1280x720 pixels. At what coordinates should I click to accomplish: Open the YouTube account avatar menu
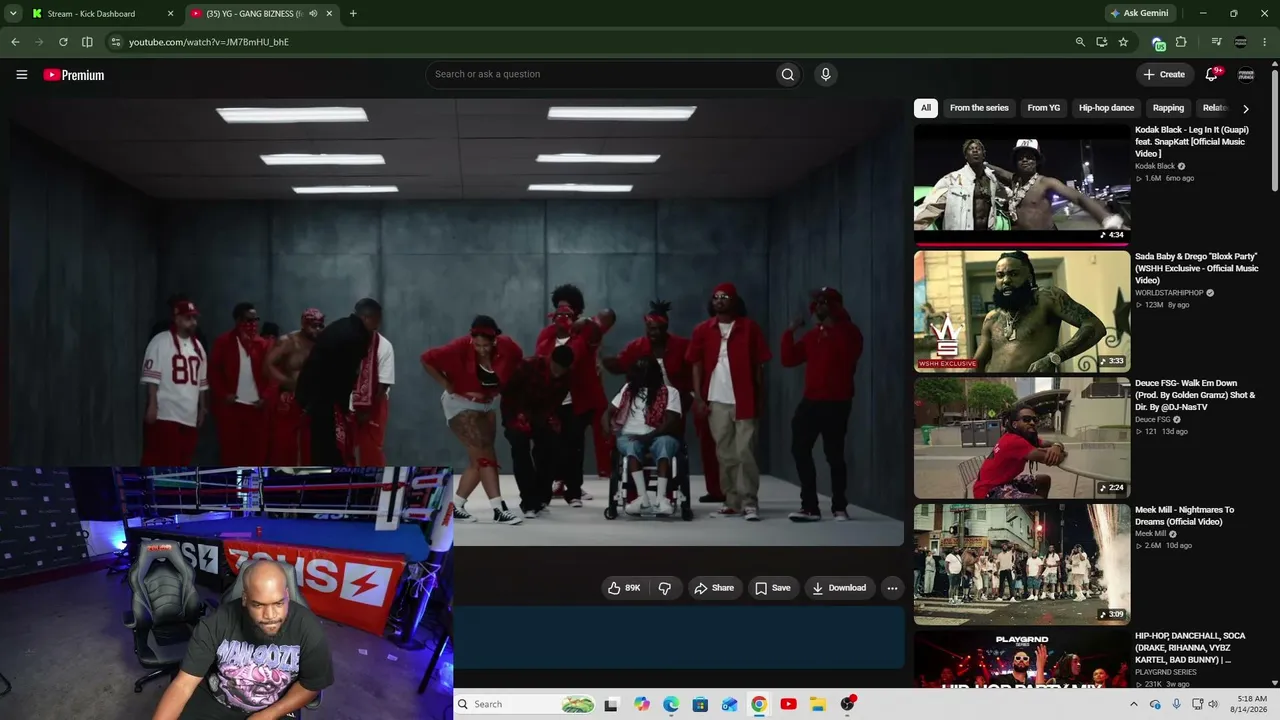pos(1246,74)
